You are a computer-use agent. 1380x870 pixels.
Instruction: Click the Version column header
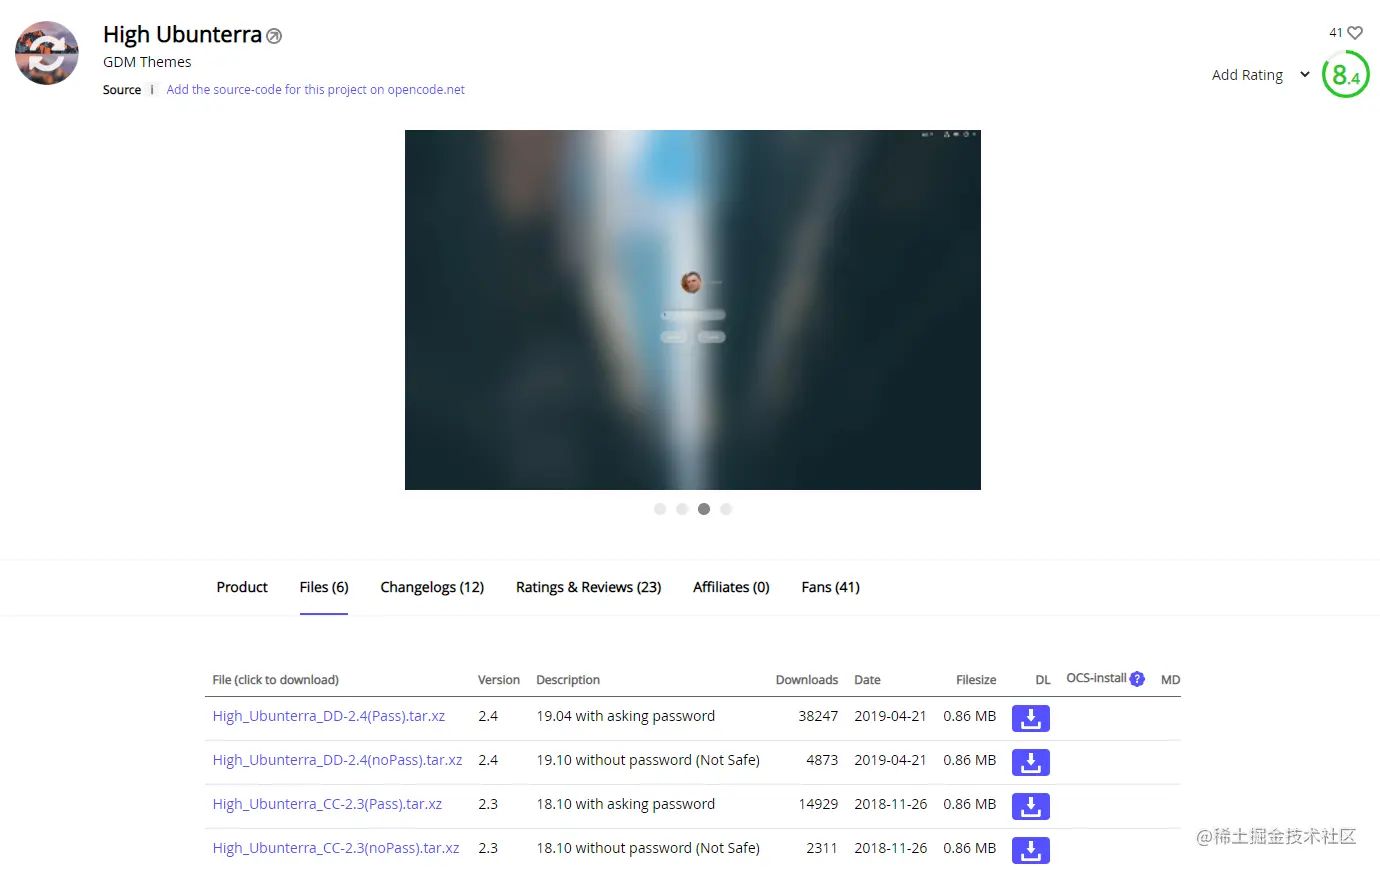(499, 680)
